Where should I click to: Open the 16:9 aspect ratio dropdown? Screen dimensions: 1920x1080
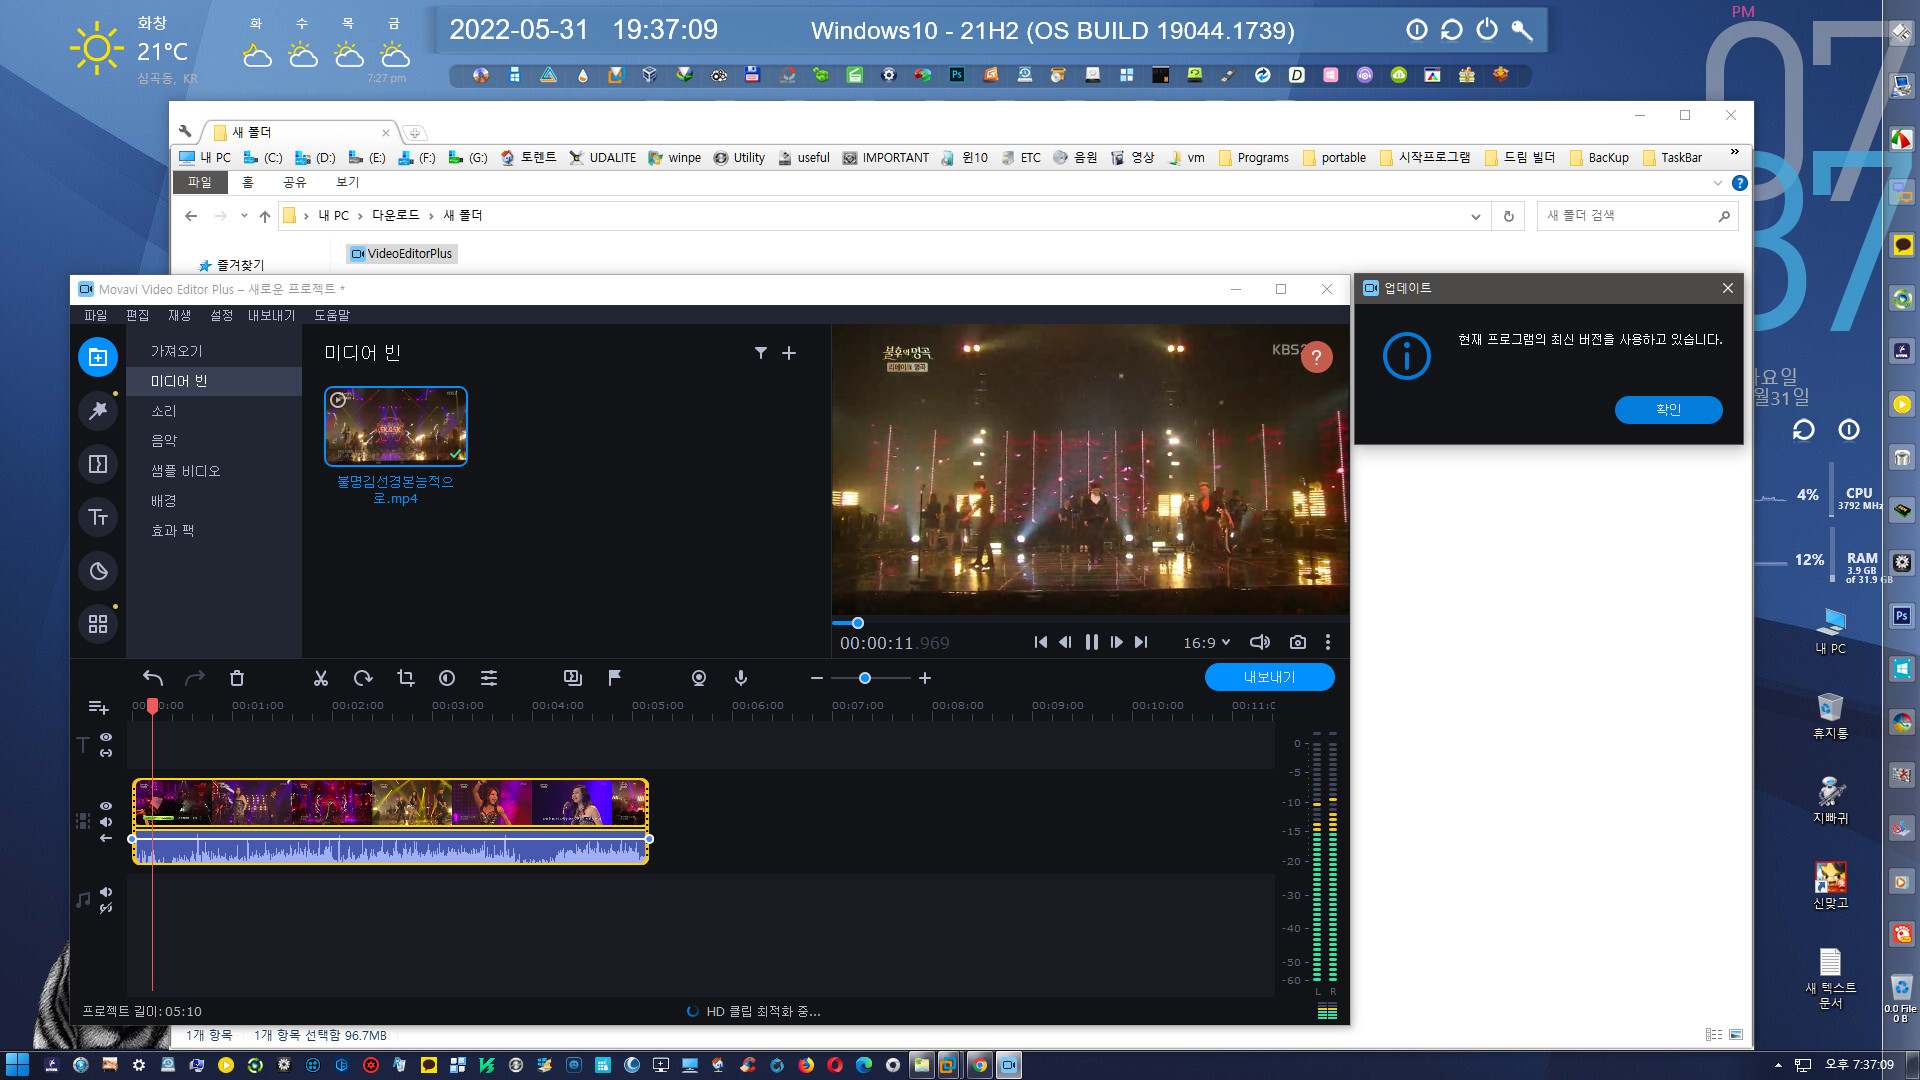tap(1207, 642)
